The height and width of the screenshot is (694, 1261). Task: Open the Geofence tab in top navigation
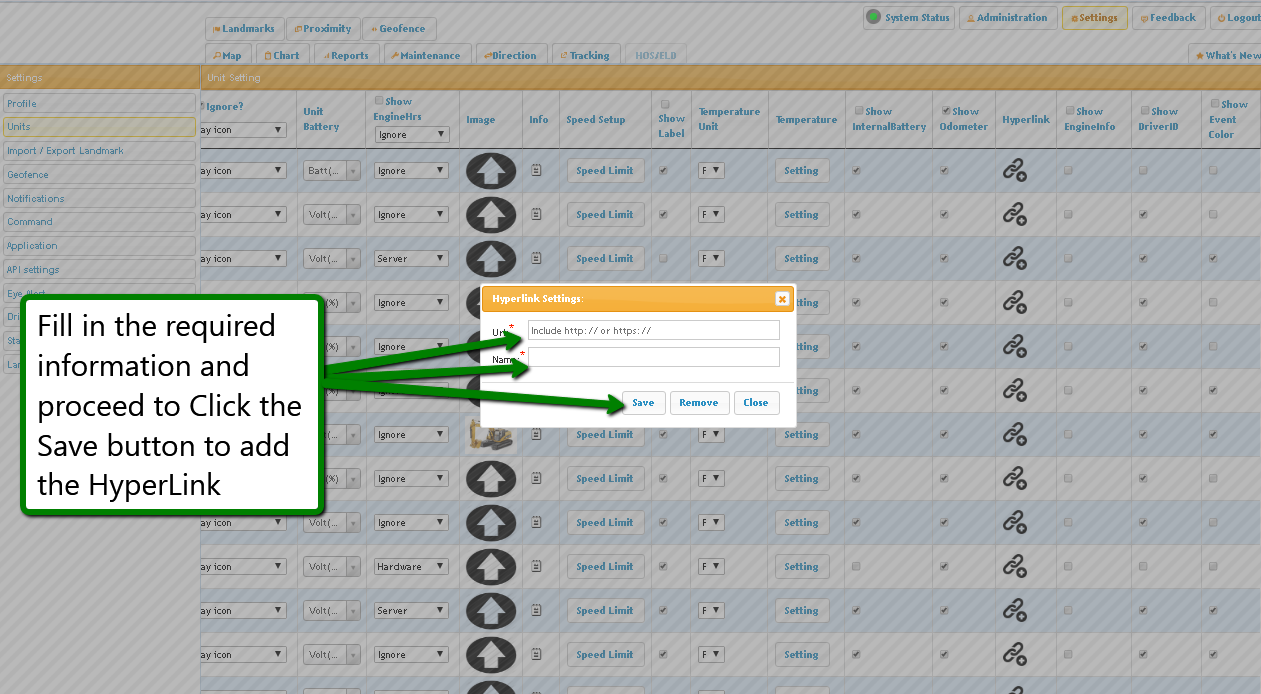(x=399, y=29)
